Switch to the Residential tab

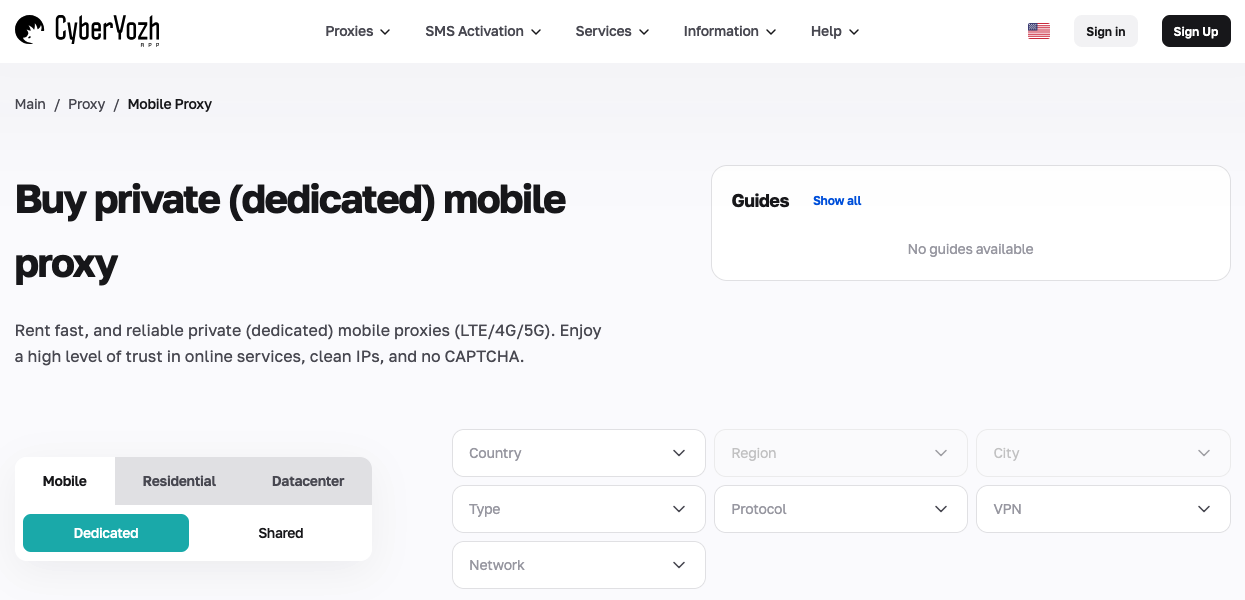179,481
